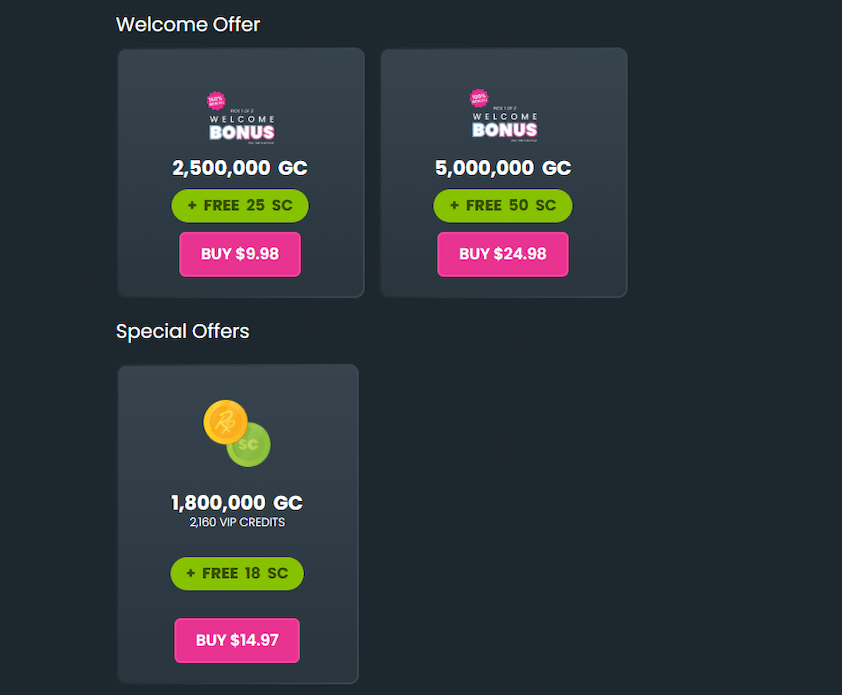842x695 pixels.
Task: Select the 5,000,000 GC offer card
Action: point(503,172)
